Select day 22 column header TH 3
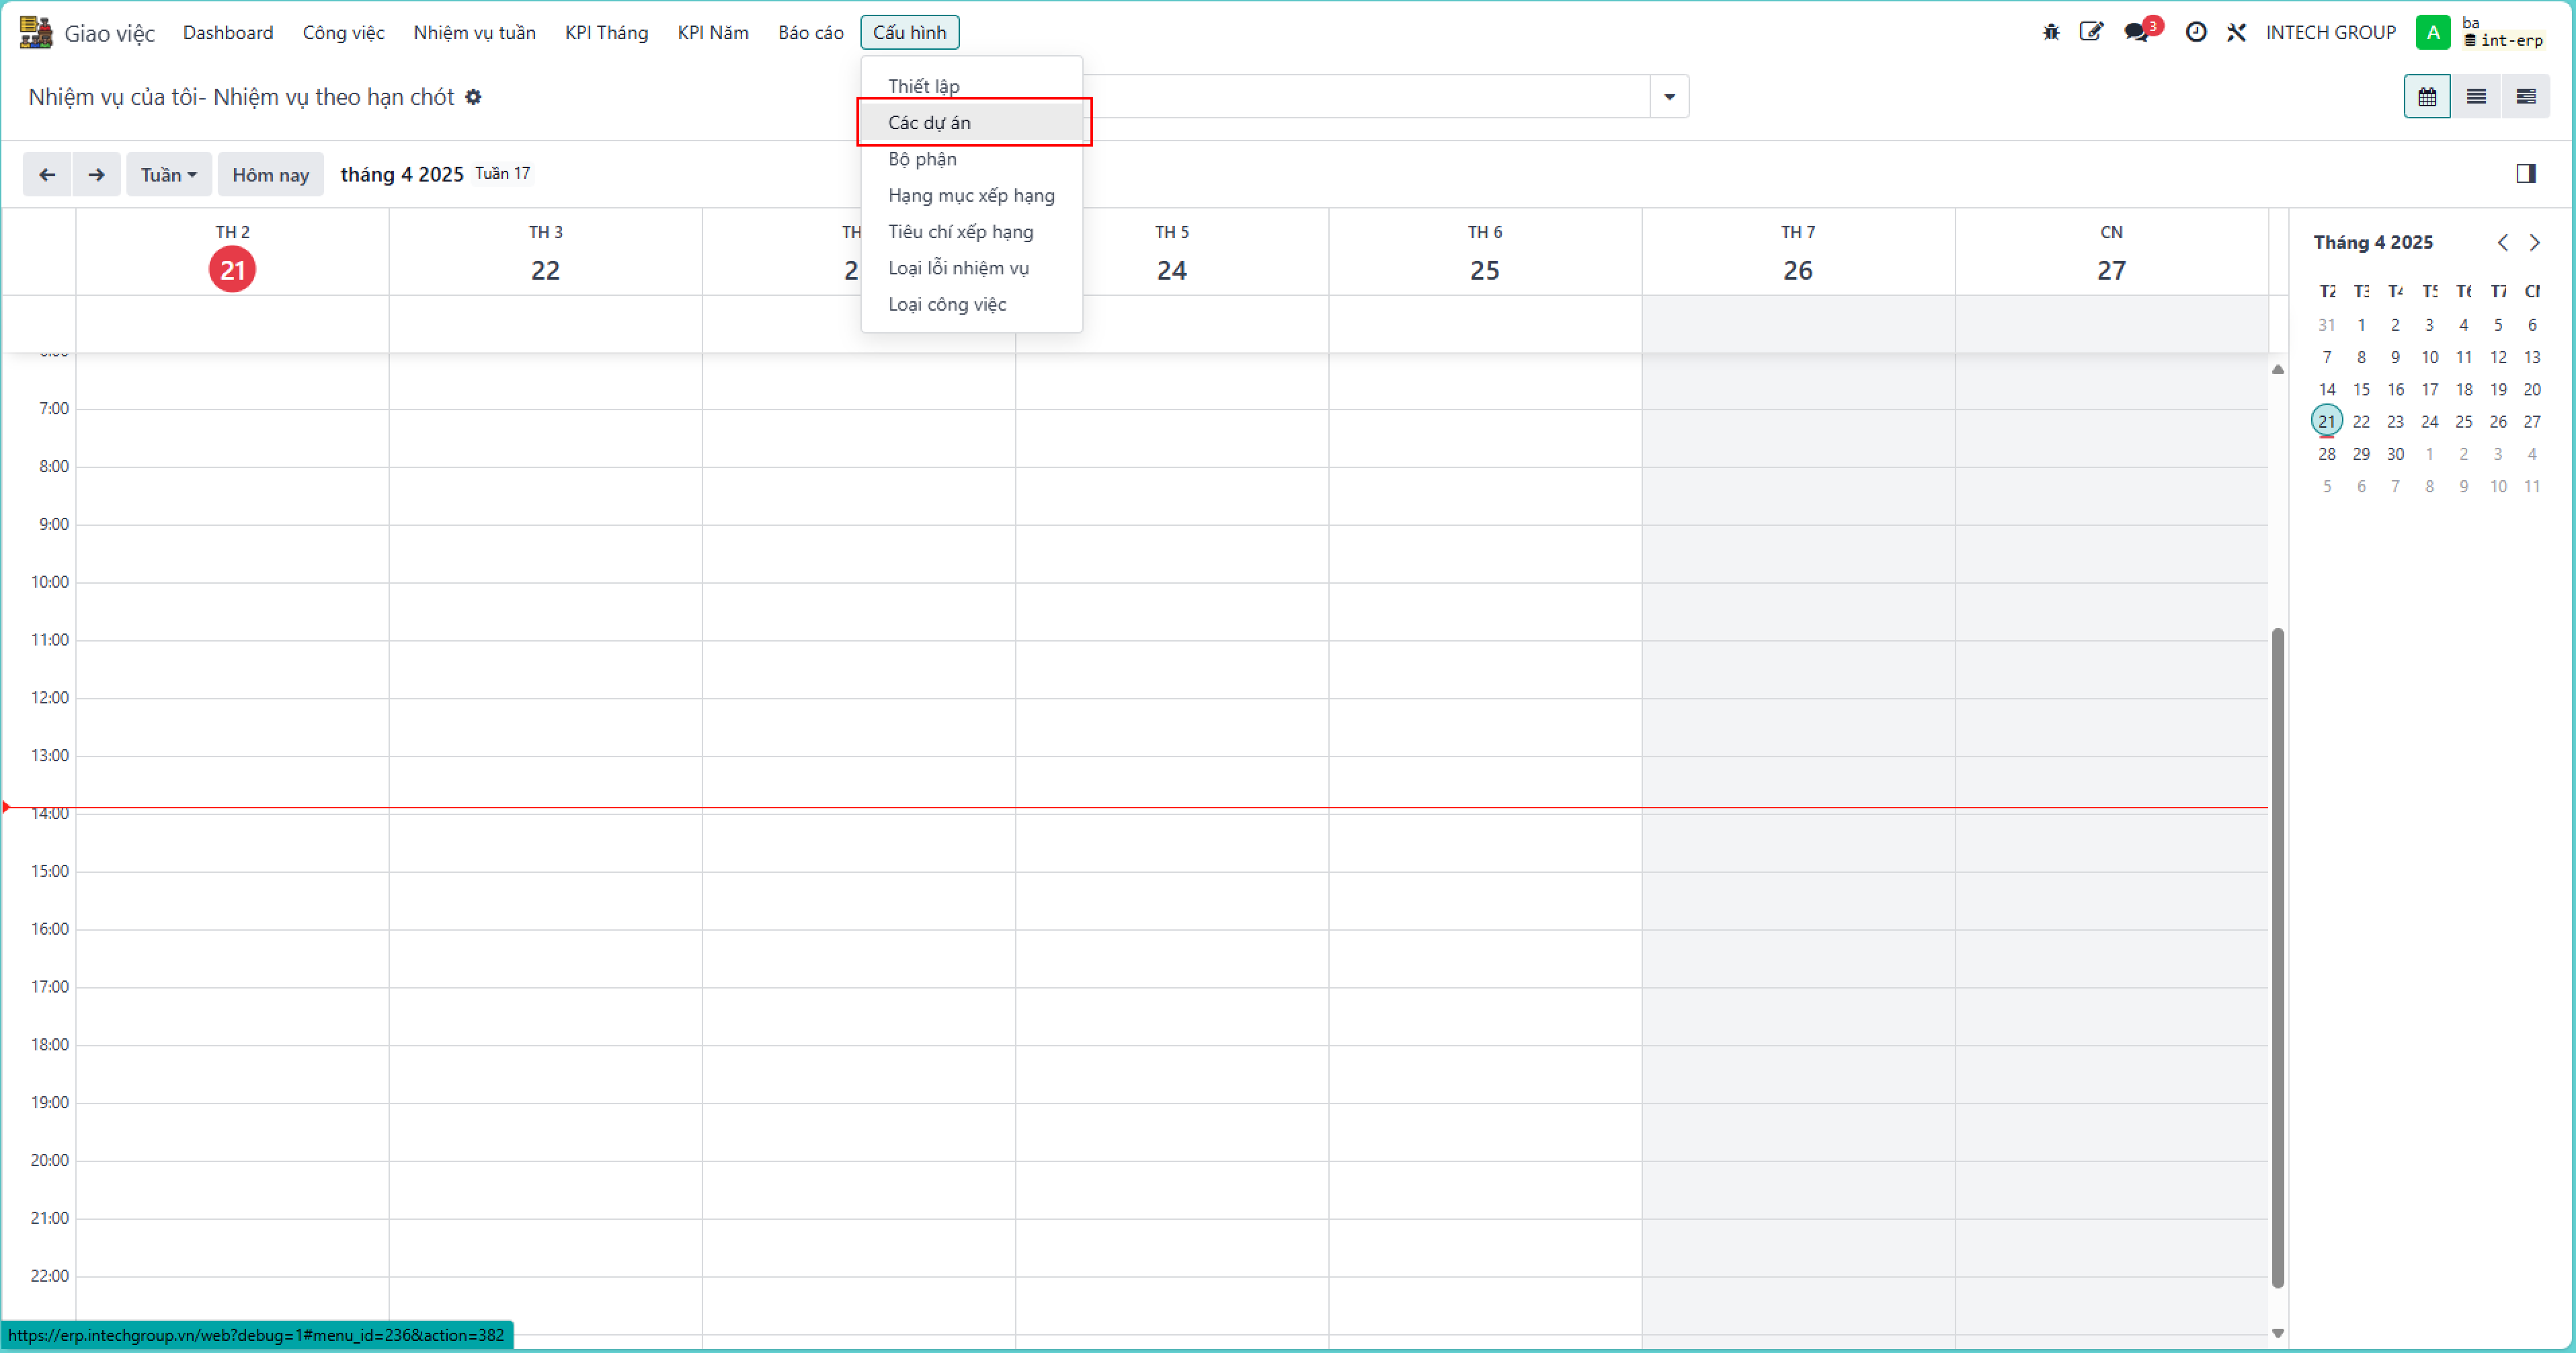Viewport: 2576px width, 1353px height. [x=546, y=253]
